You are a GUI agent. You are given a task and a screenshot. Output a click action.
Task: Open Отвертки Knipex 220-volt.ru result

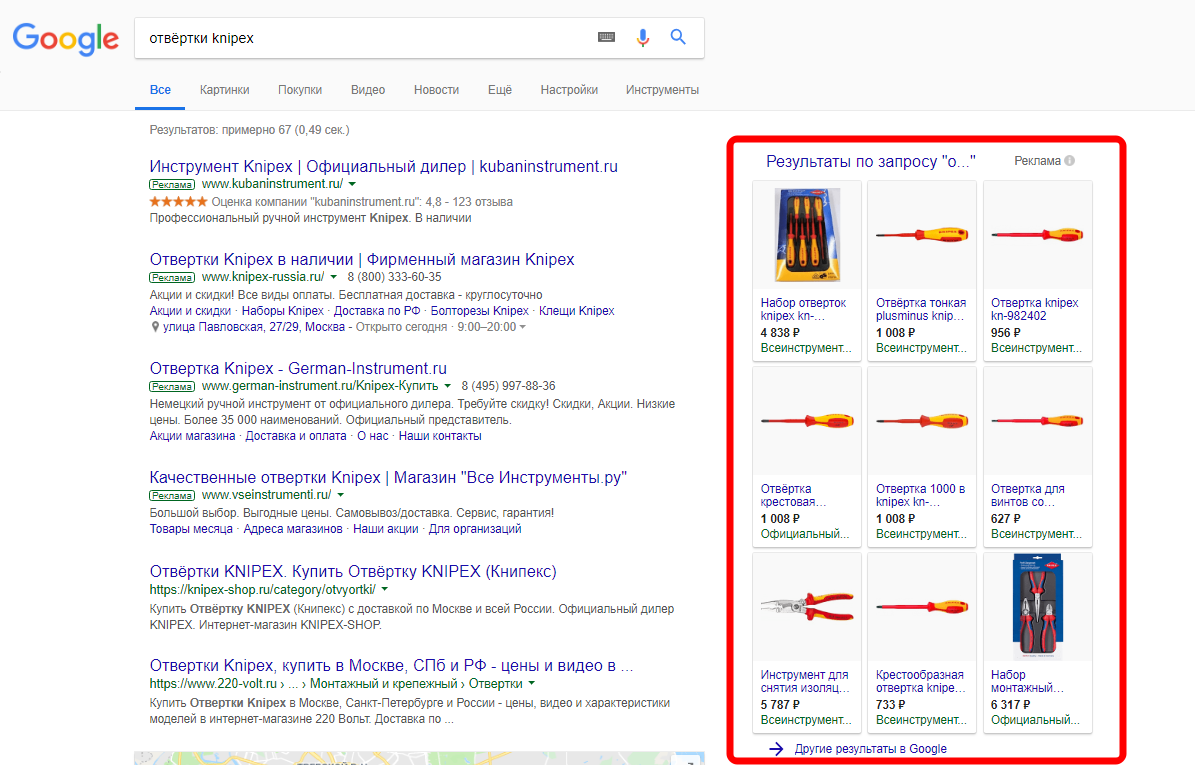coord(392,665)
